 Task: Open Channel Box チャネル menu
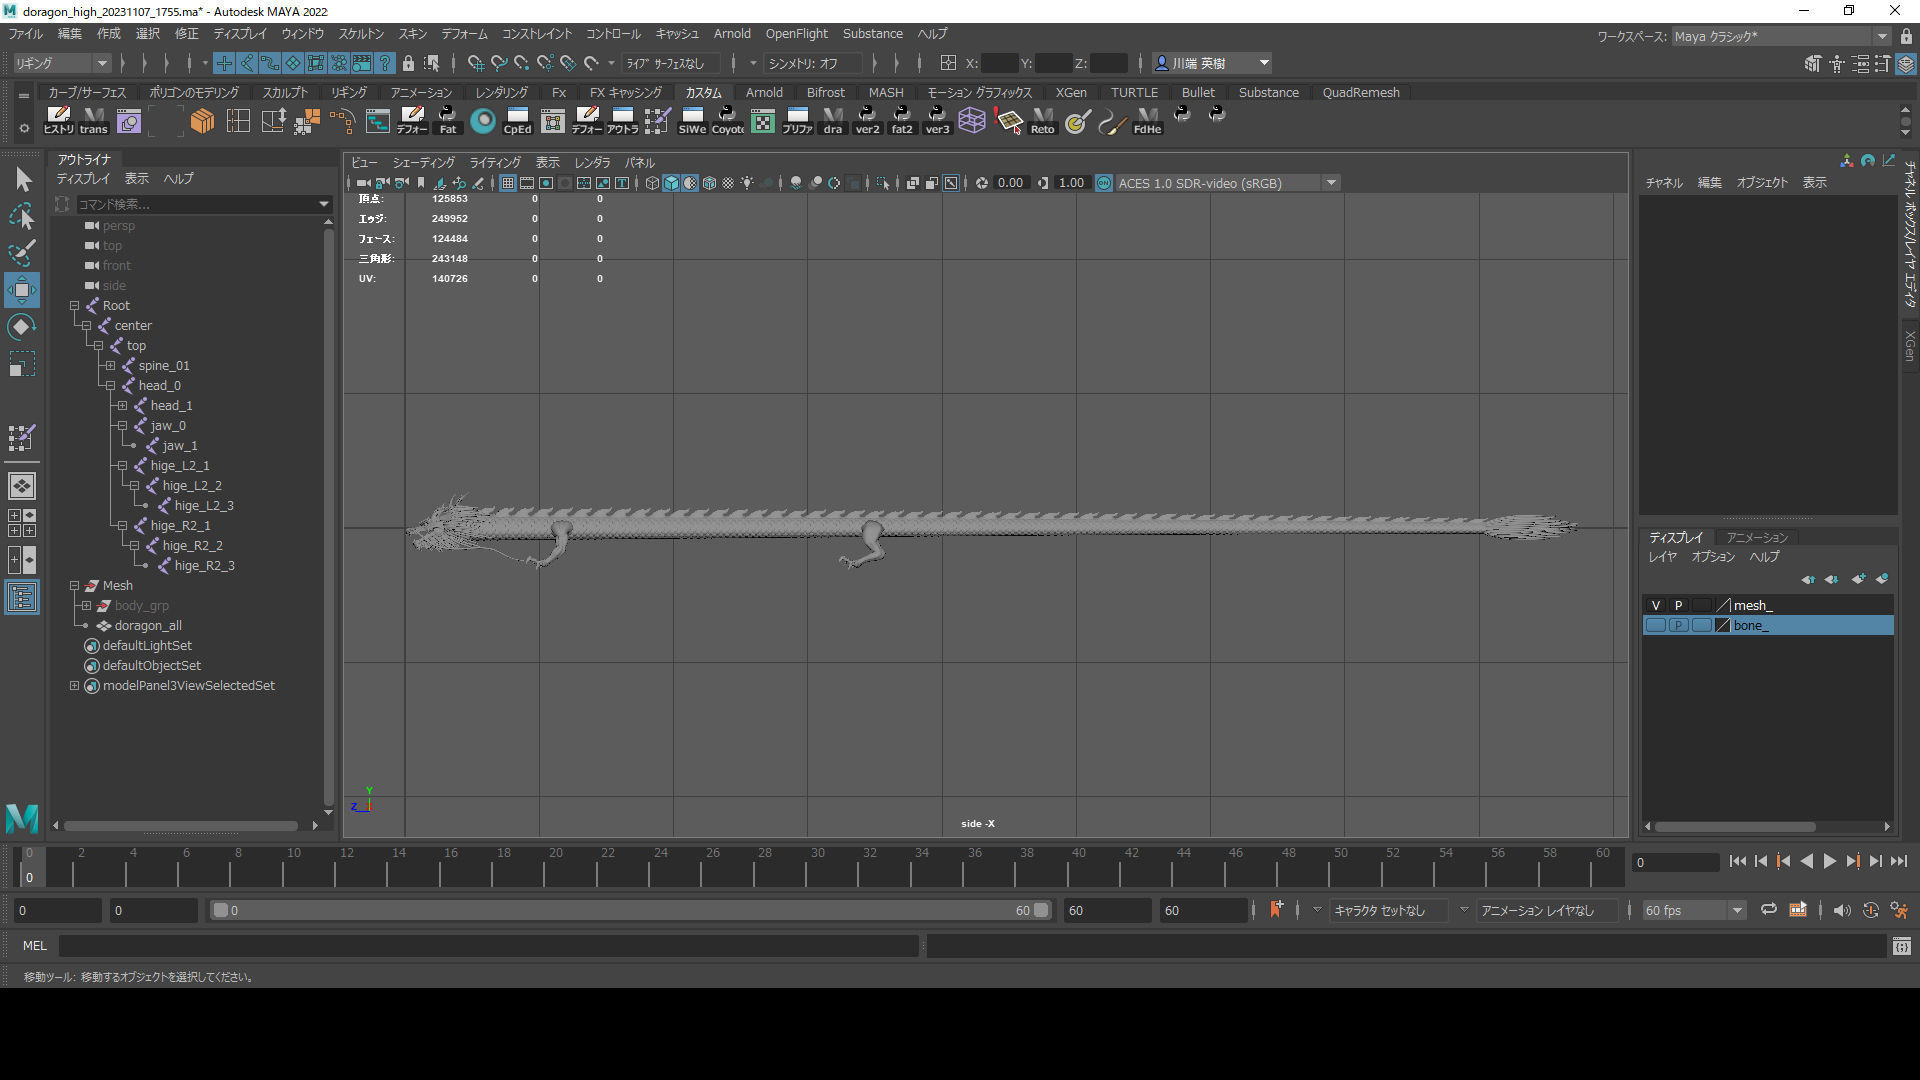pos(1665,183)
